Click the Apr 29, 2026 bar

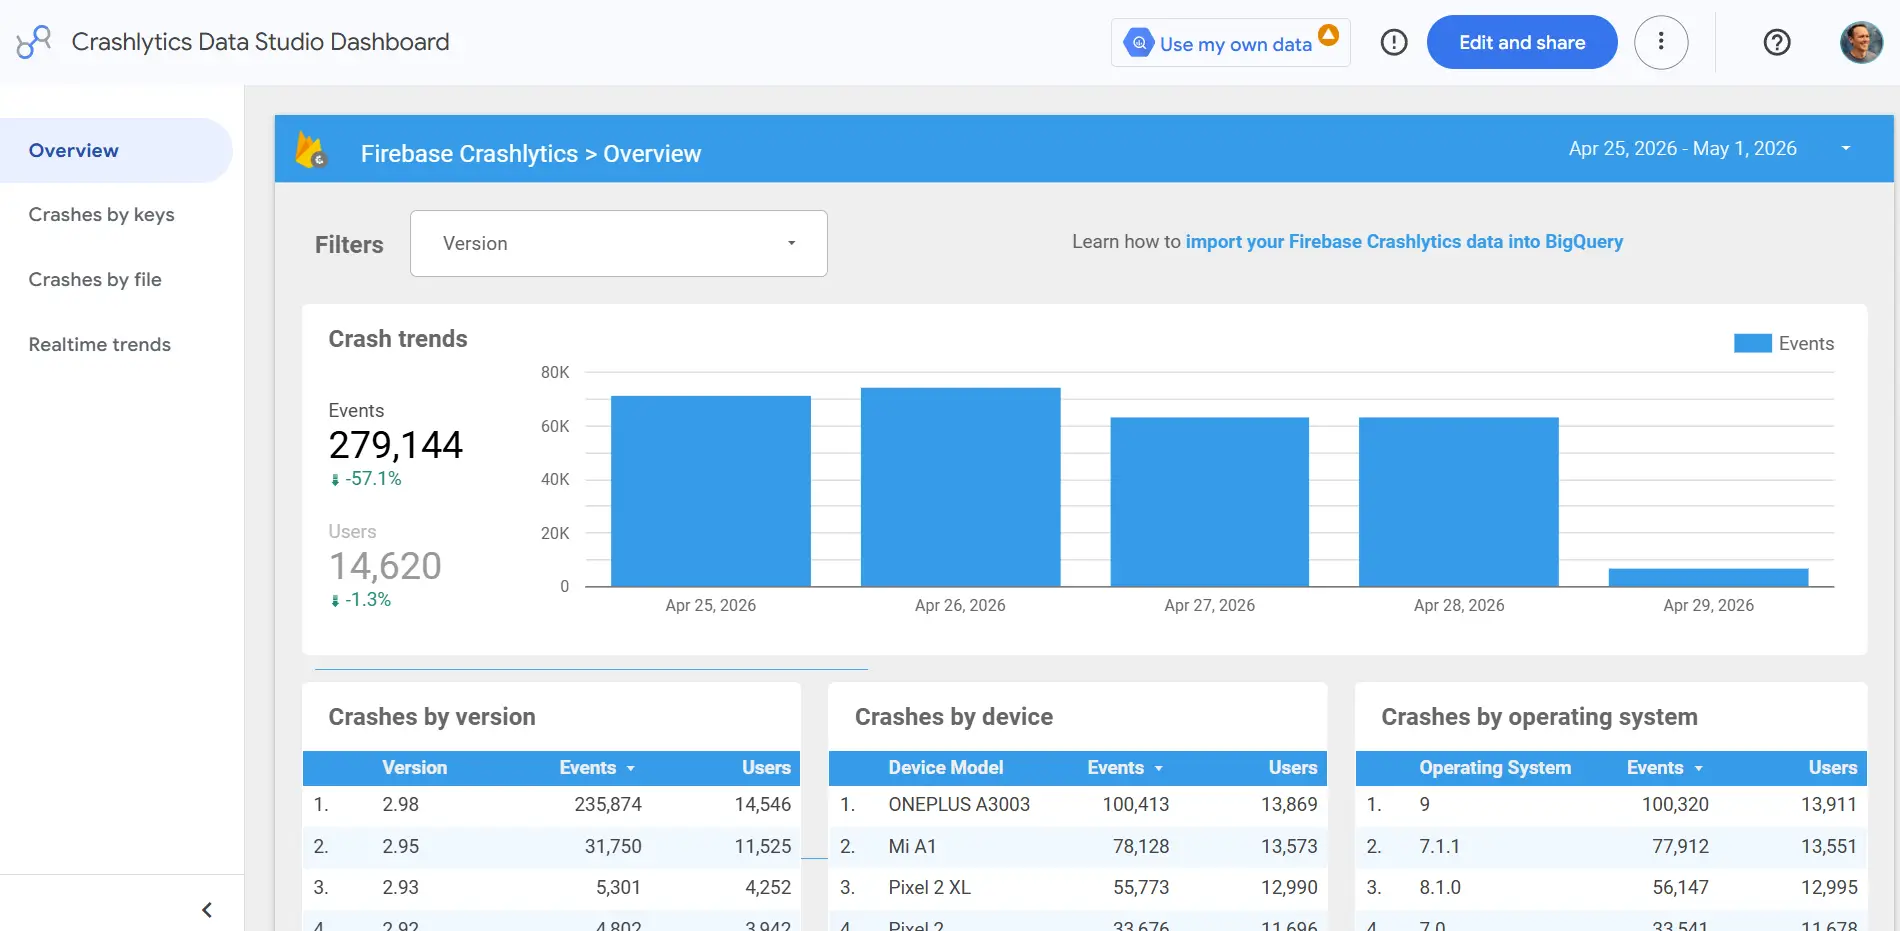coord(1708,578)
